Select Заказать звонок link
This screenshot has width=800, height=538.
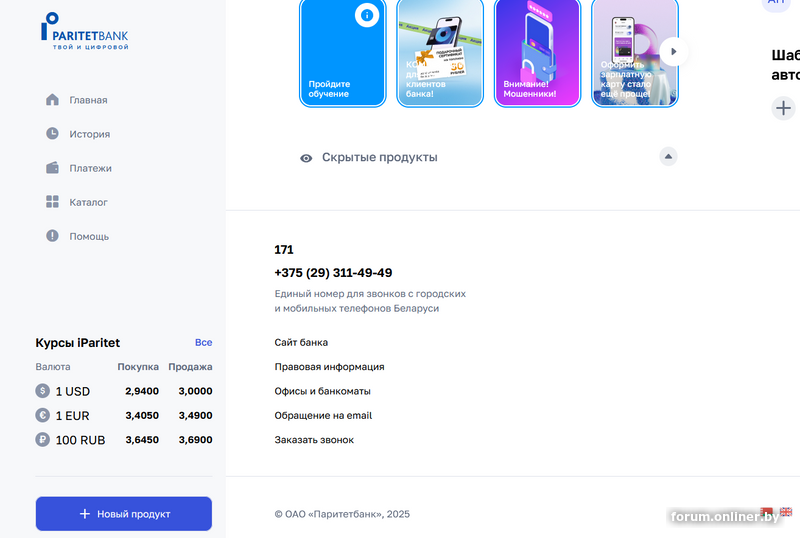(x=314, y=440)
